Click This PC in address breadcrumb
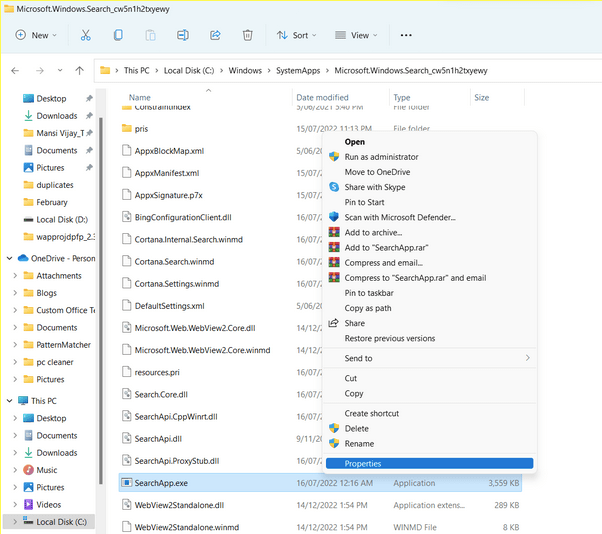602x534 pixels. [x=136, y=71]
